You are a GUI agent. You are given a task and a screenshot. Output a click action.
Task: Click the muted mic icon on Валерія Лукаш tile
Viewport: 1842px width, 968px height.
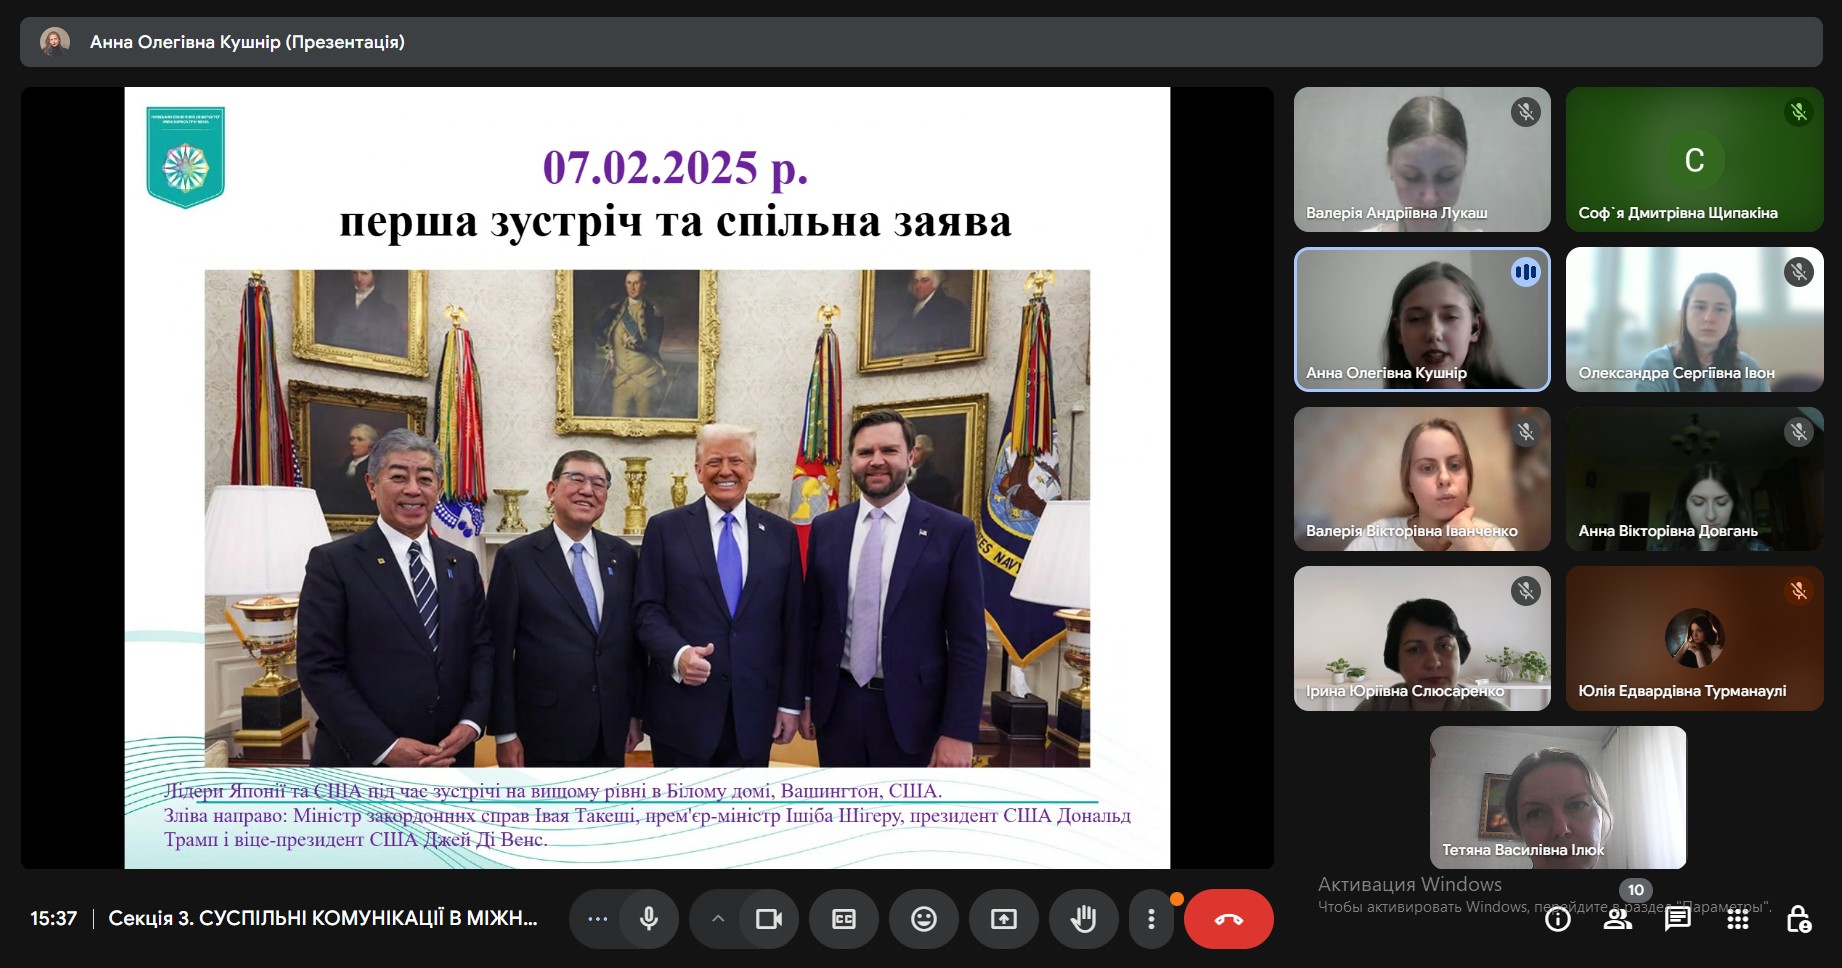coord(1525,112)
